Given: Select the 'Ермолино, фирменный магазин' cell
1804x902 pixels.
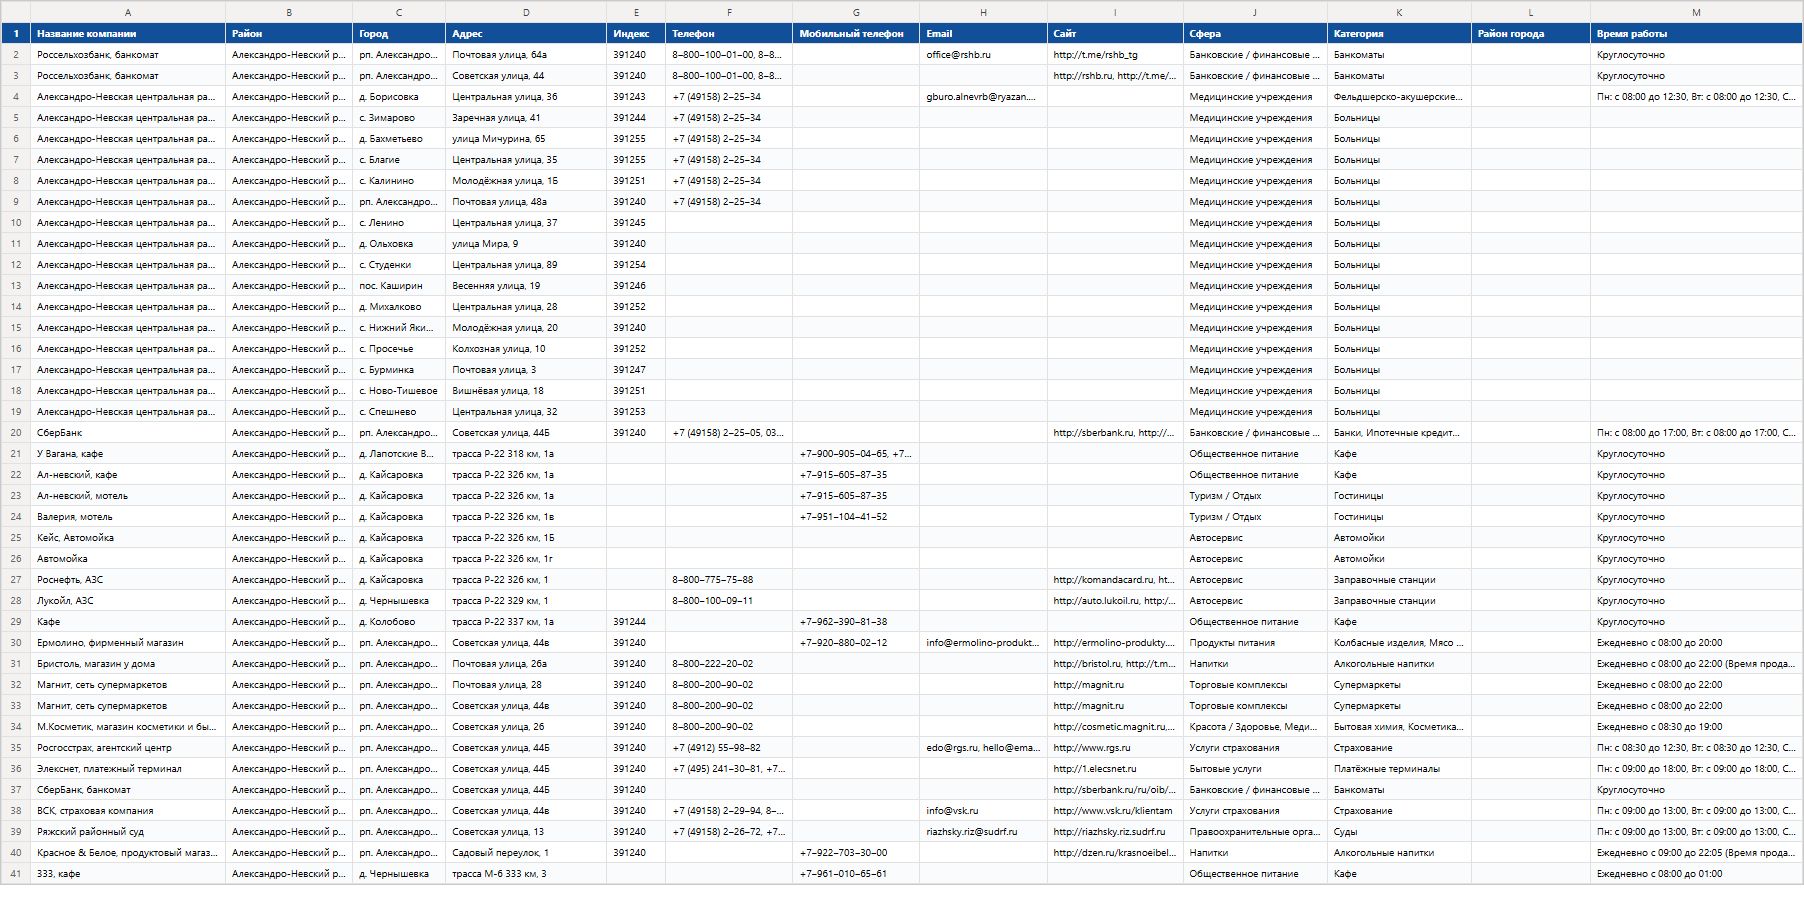Looking at the screenshot, I should (128, 643).
